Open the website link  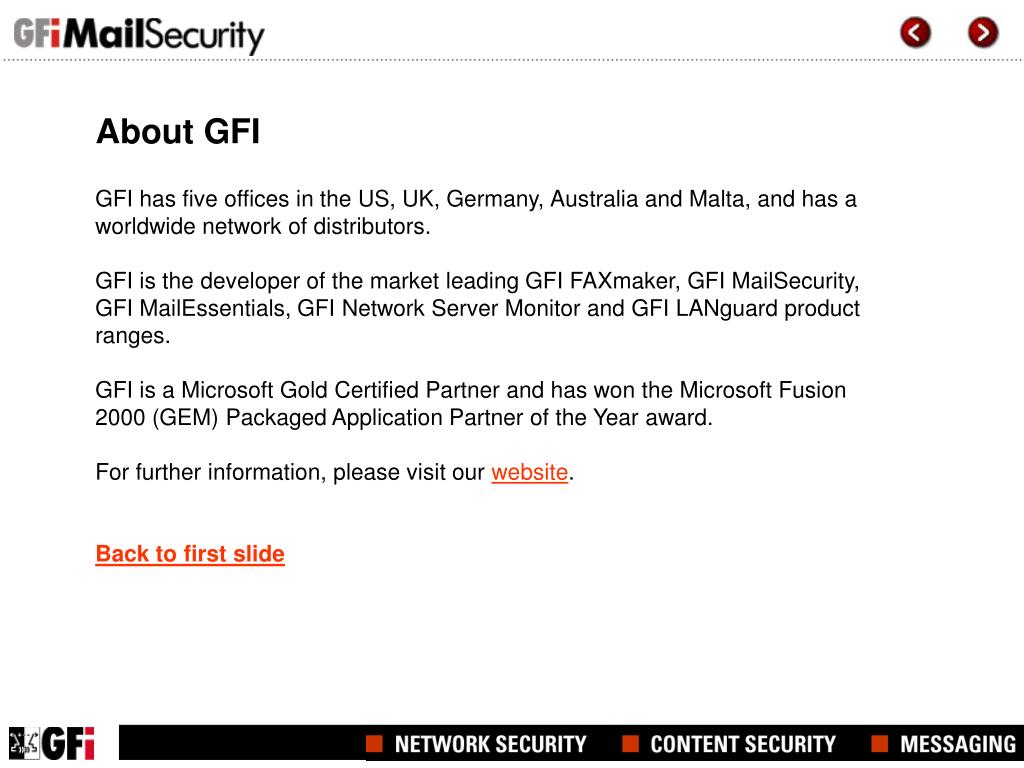coord(529,472)
